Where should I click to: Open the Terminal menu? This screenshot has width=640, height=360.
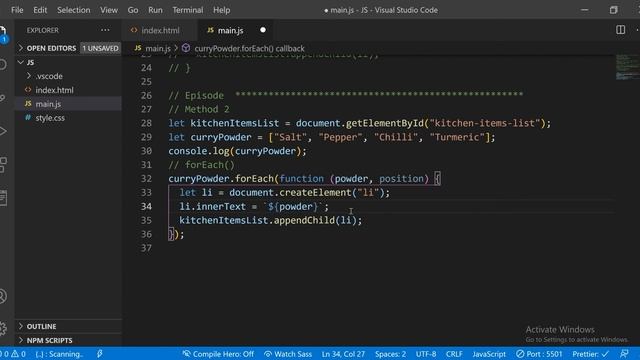pyautogui.click(x=188, y=10)
